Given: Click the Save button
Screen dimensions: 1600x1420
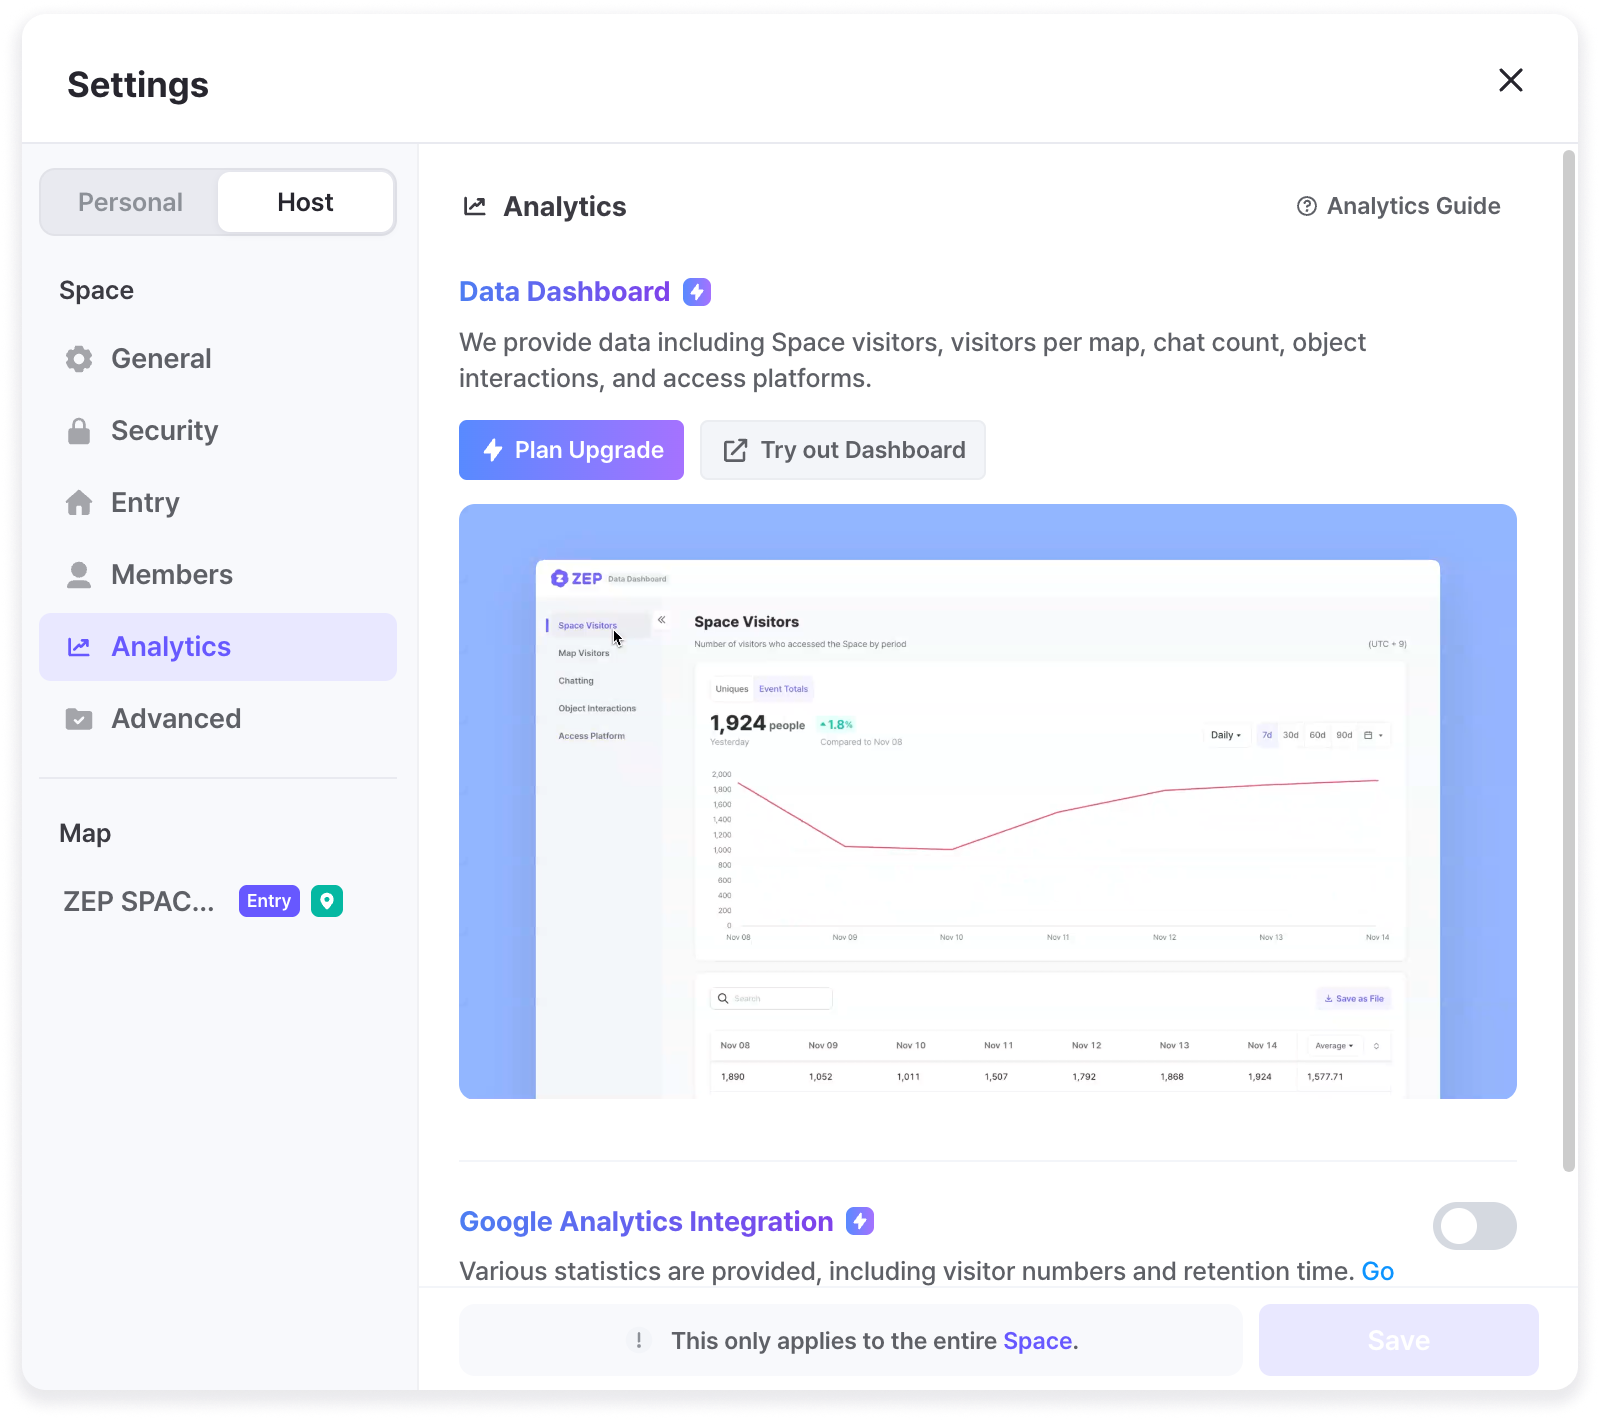Looking at the screenshot, I should tap(1398, 1340).
